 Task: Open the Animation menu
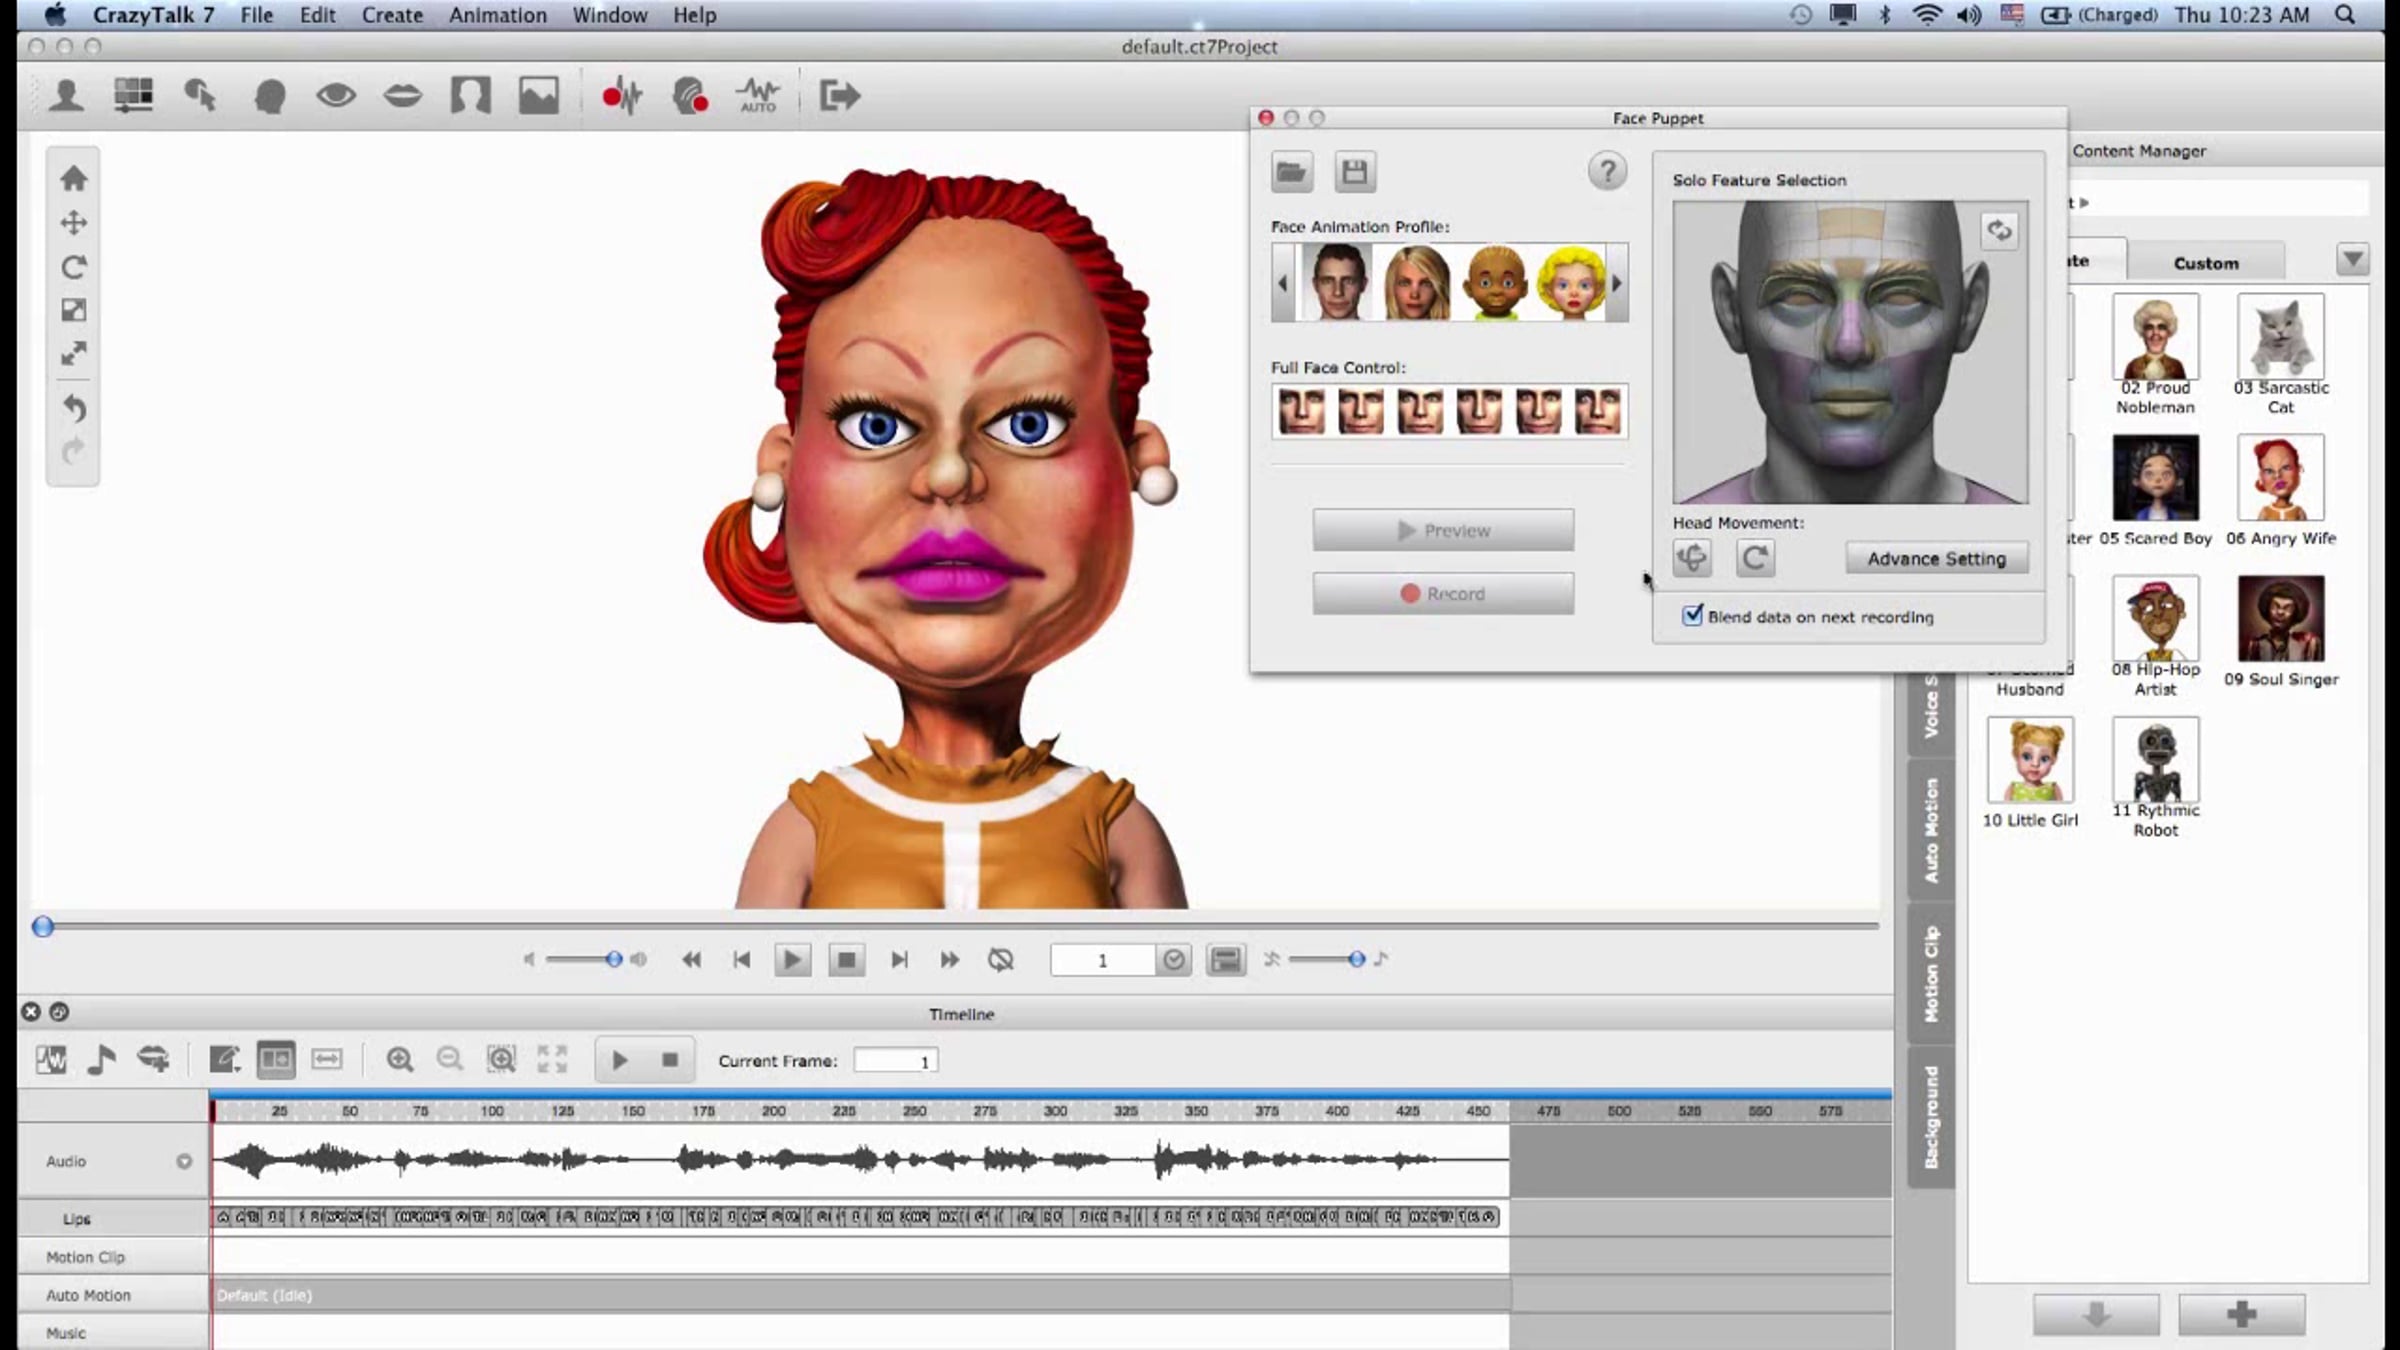(497, 15)
